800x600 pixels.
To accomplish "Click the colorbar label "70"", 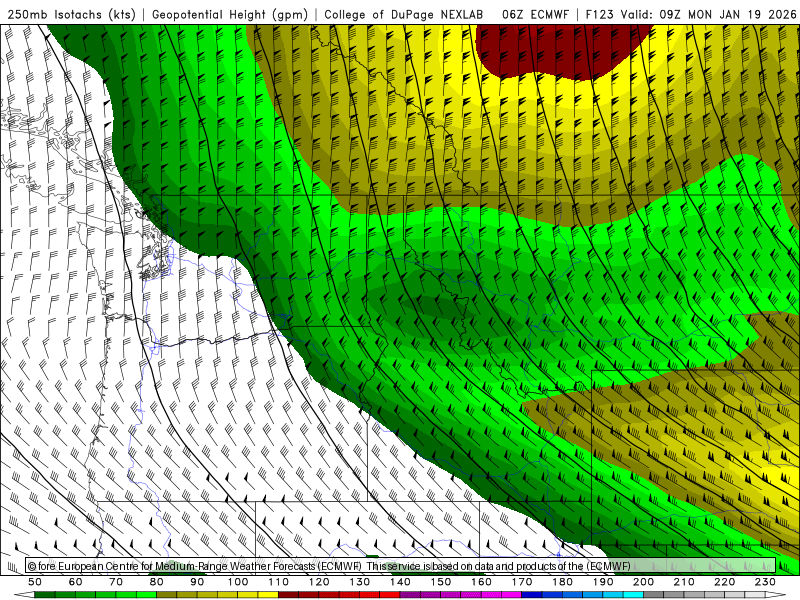I will (116, 582).
